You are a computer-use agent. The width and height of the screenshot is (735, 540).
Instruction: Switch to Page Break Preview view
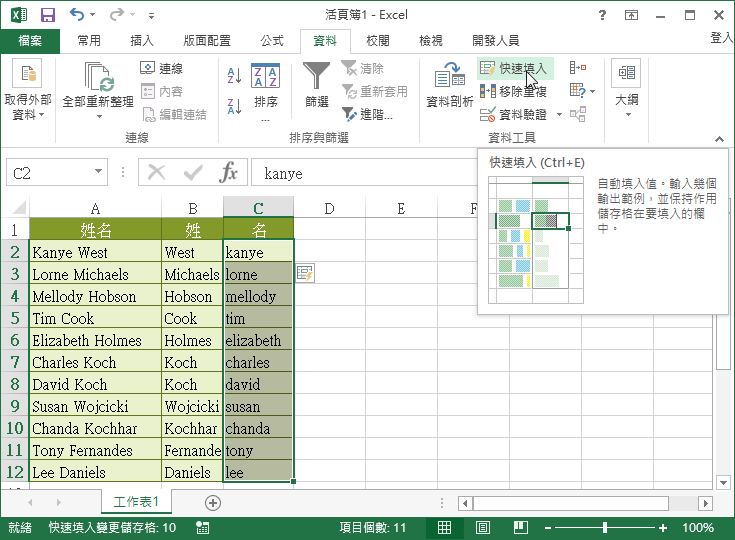520,528
